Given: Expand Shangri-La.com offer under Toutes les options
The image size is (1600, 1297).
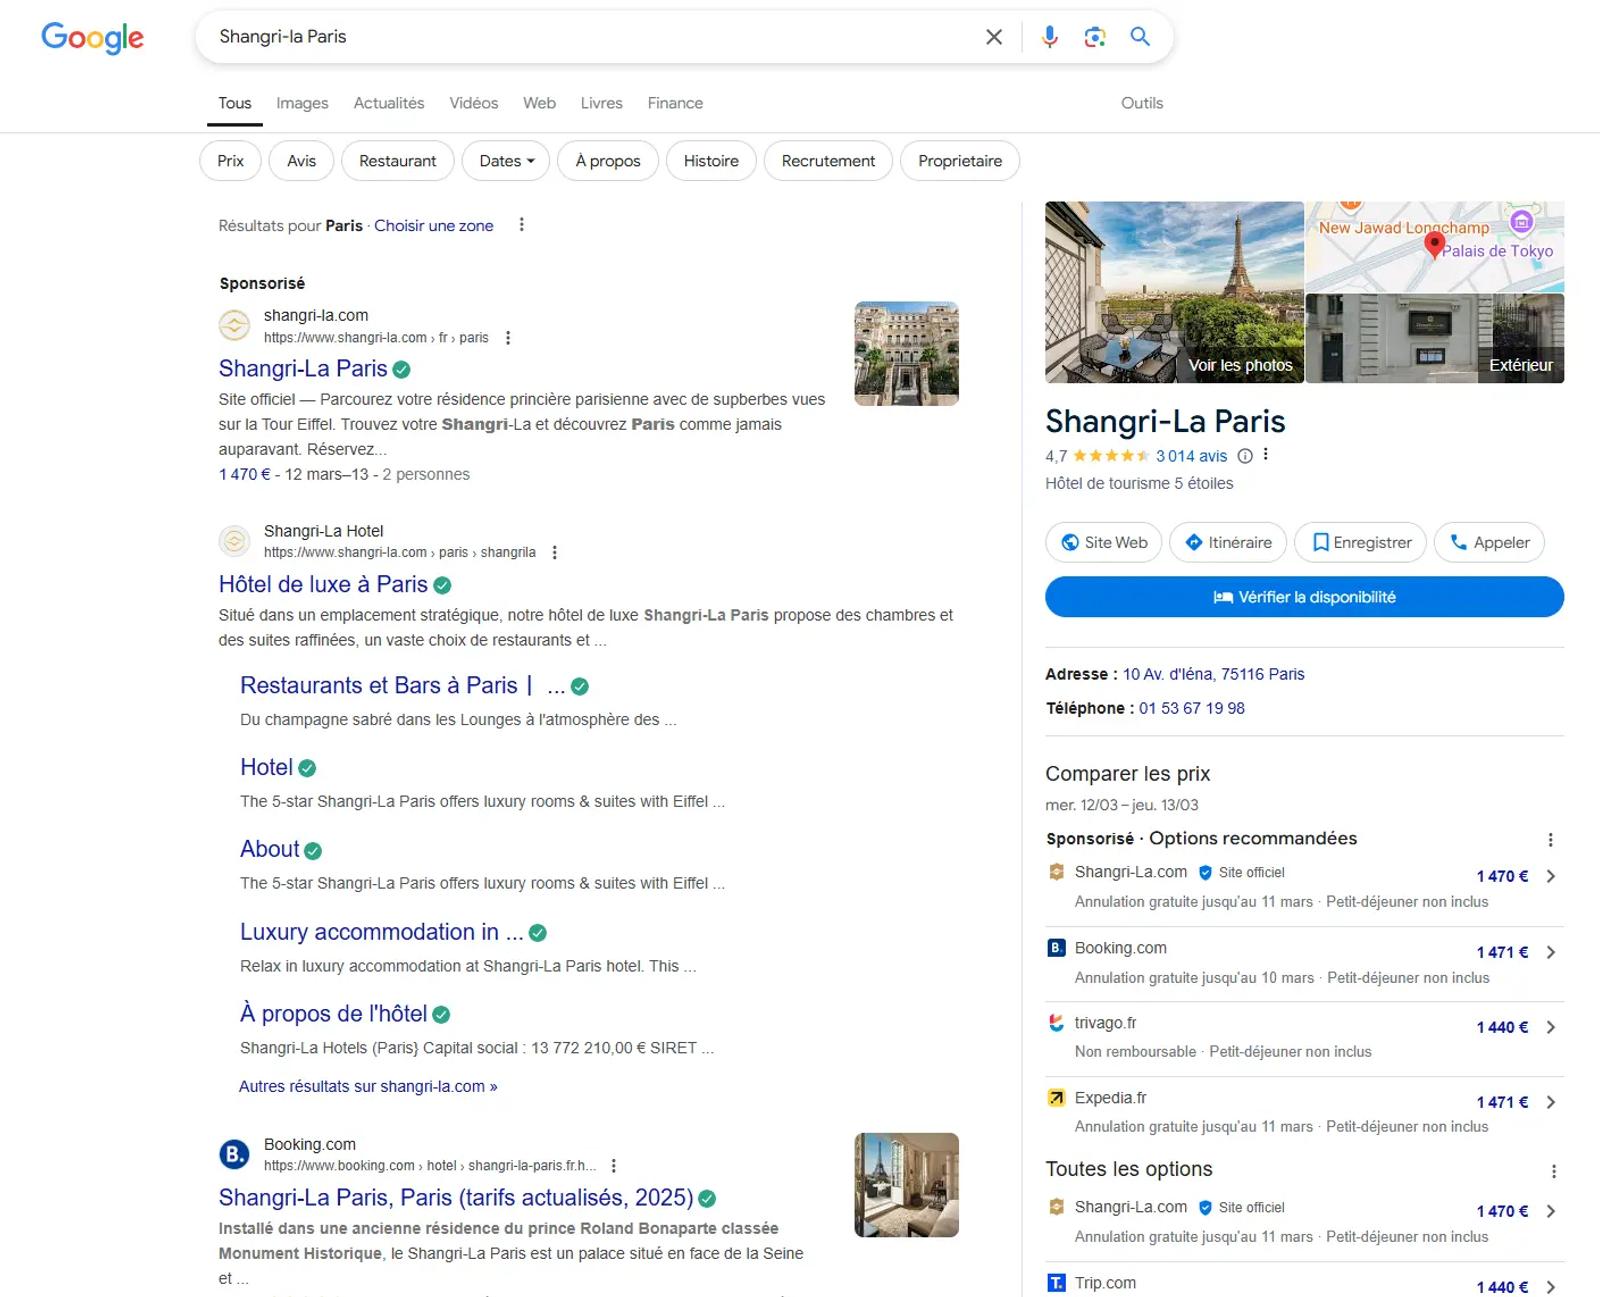Looking at the screenshot, I should [1551, 1211].
